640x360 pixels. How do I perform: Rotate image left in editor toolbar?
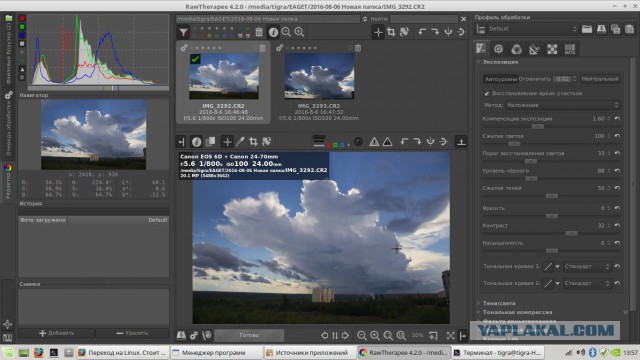(x=404, y=142)
